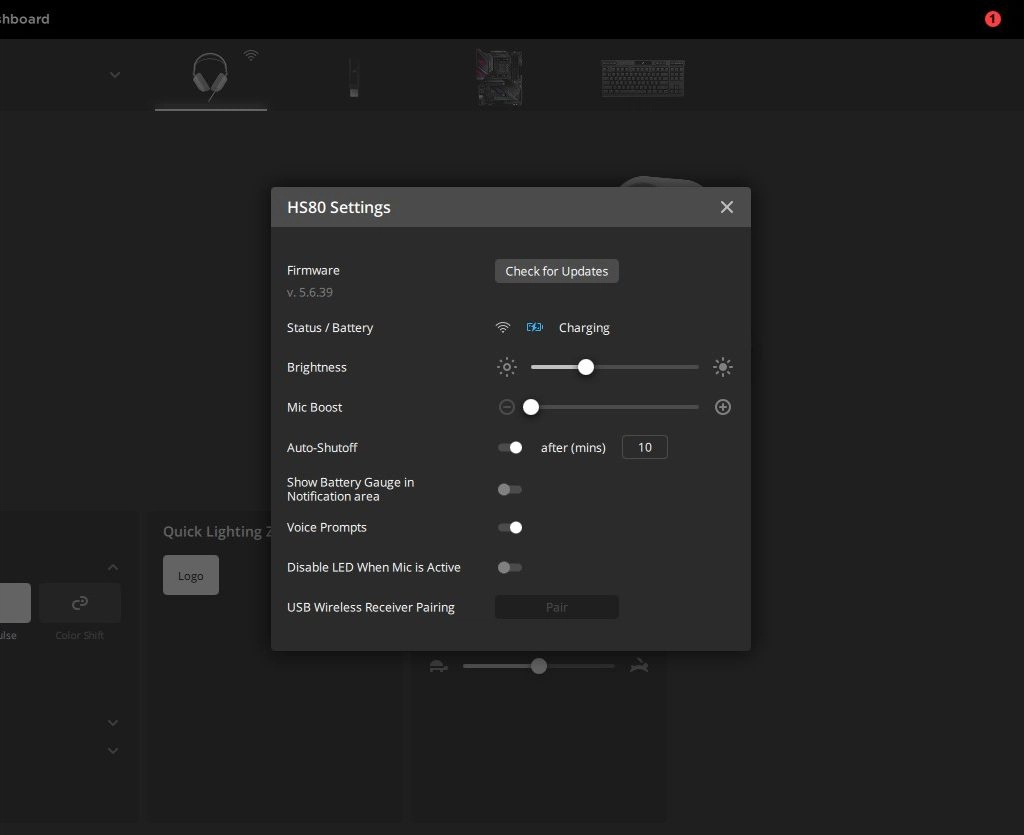Click the Color Shift lighting effect icon
Image resolution: width=1024 pixels, height=835 pixels.
pos(80,603)
